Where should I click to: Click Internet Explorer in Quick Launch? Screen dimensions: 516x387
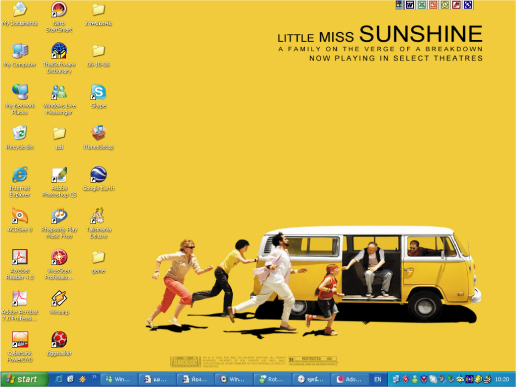pos(59,379)
